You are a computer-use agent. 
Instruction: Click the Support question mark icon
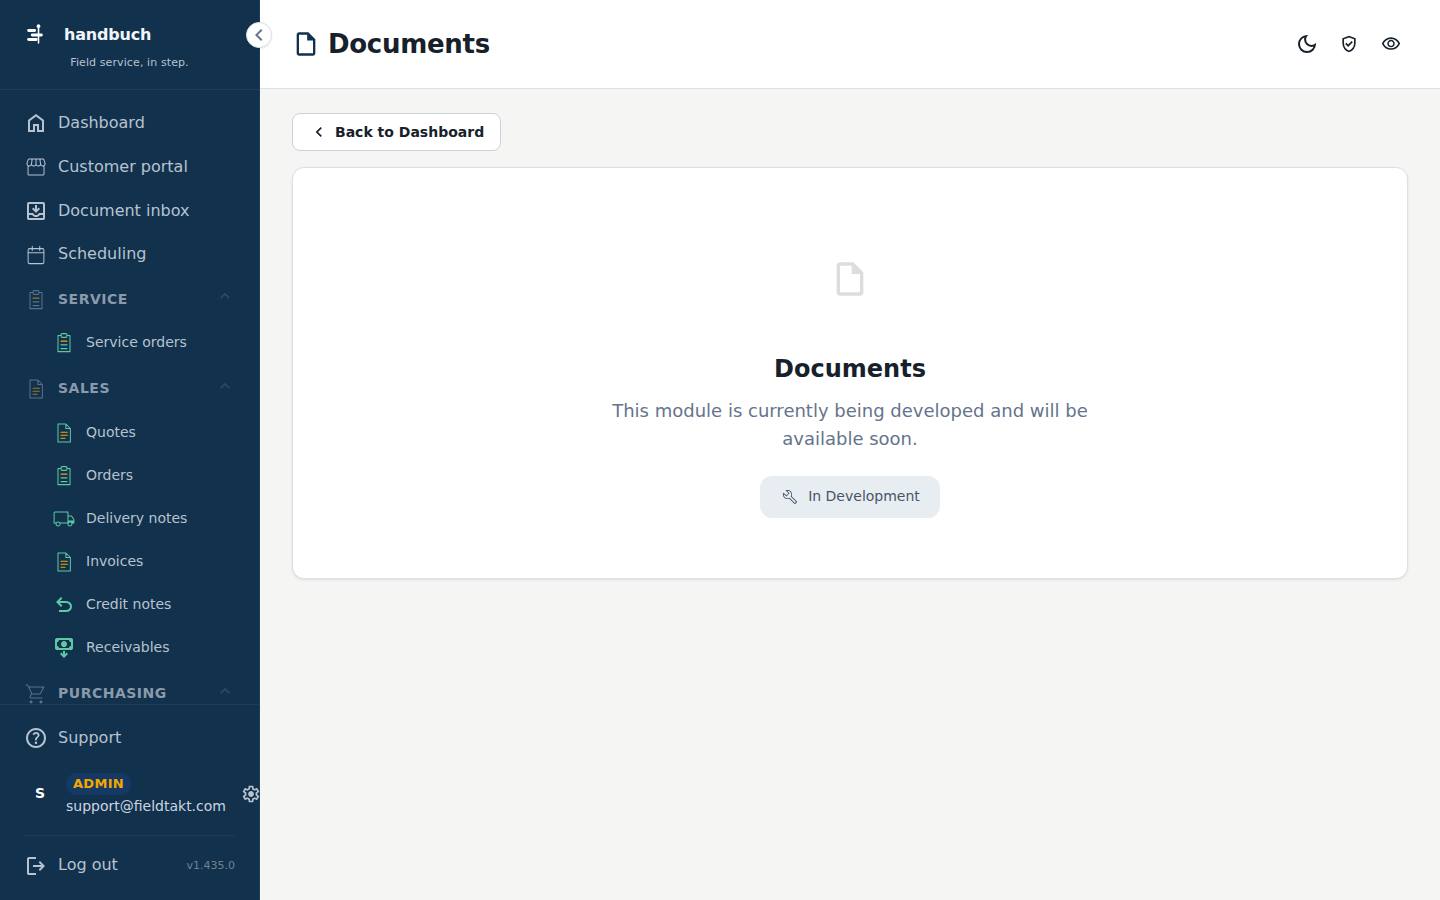point(36,738)
